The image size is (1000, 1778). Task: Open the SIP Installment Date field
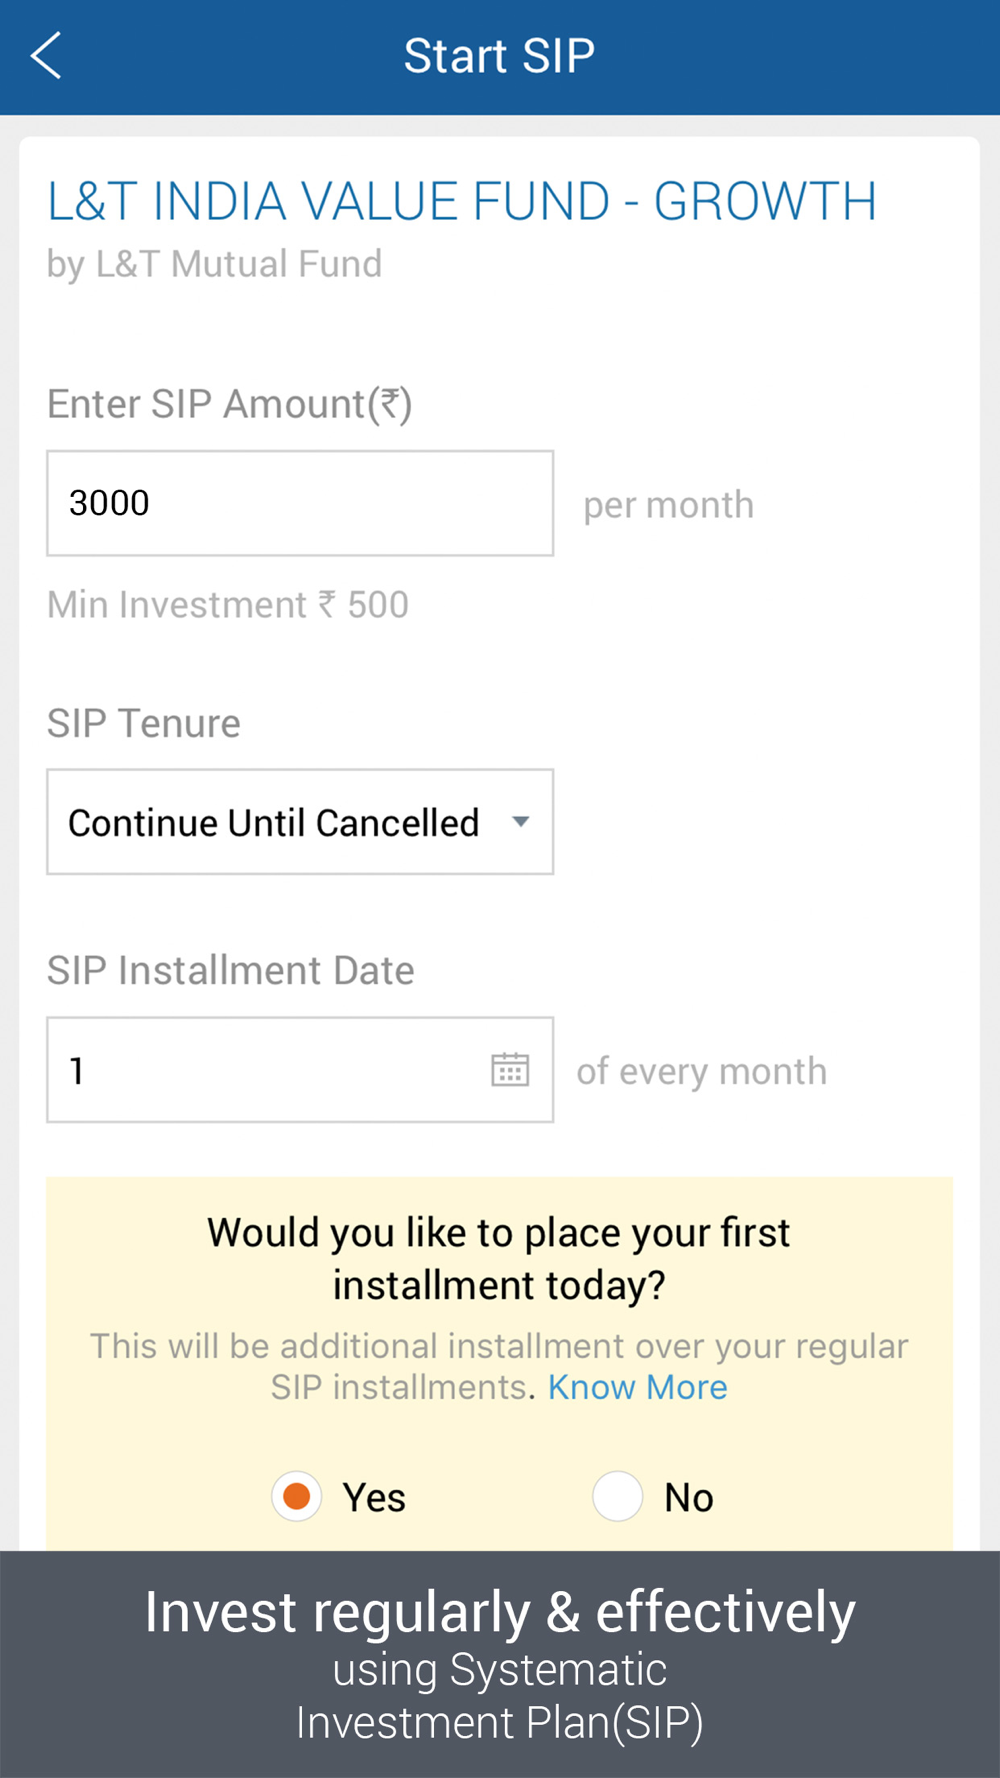[x=300, y=1070]
